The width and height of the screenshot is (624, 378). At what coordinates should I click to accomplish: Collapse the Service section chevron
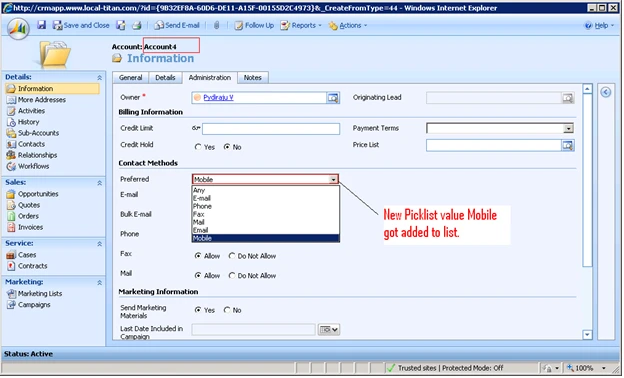pyautogui.click(x=99, y=244)
